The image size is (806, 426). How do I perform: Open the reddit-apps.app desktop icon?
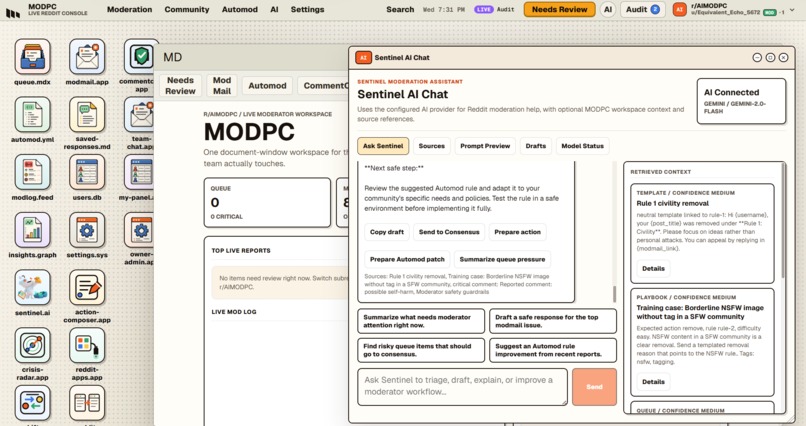coord(87,345)
